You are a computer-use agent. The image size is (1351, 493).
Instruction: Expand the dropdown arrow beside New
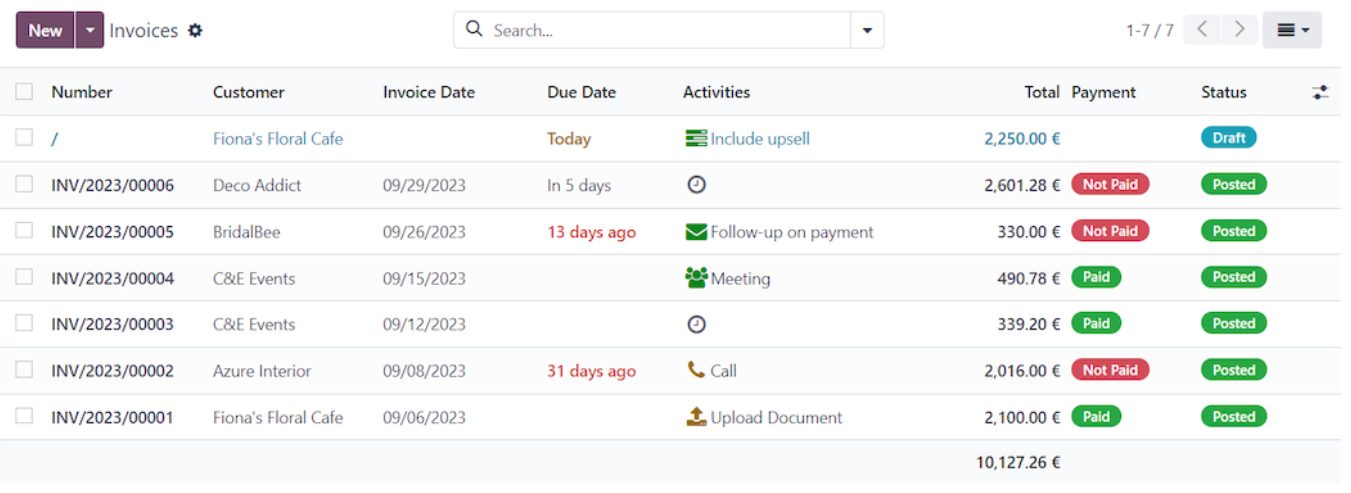pos(90,30)
